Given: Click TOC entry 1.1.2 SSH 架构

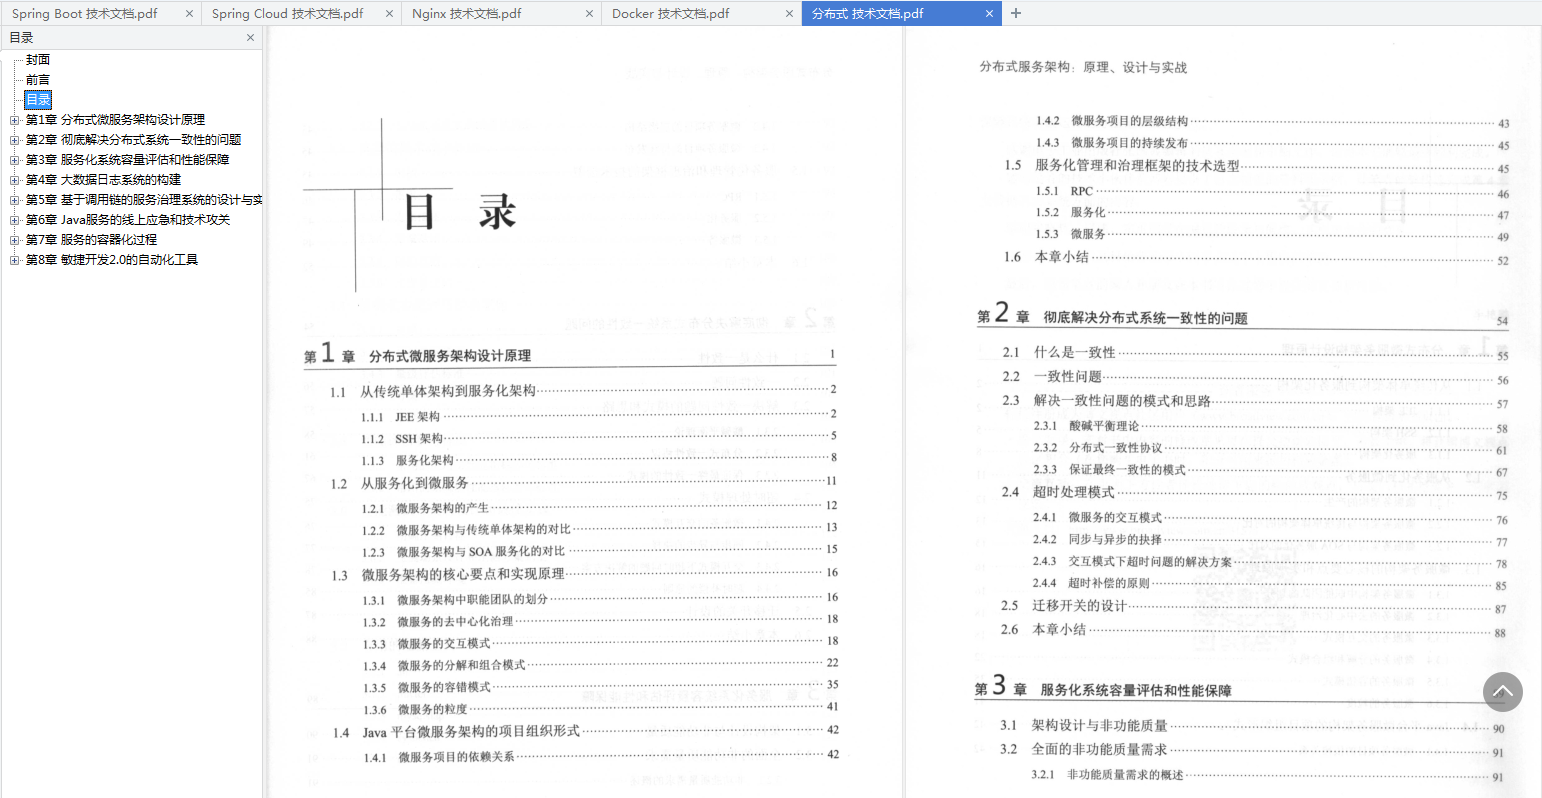Looking at the screenshot, I should tap(599, 438).
